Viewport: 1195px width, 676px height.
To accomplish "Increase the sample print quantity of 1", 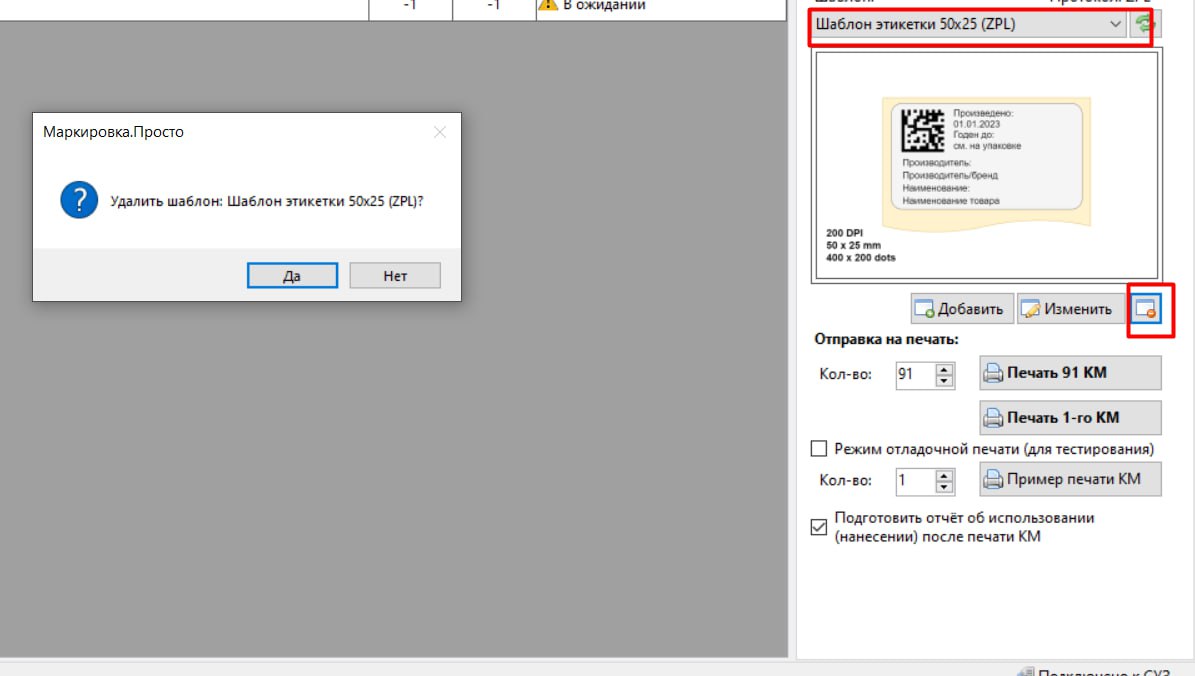I will (944, 475).
